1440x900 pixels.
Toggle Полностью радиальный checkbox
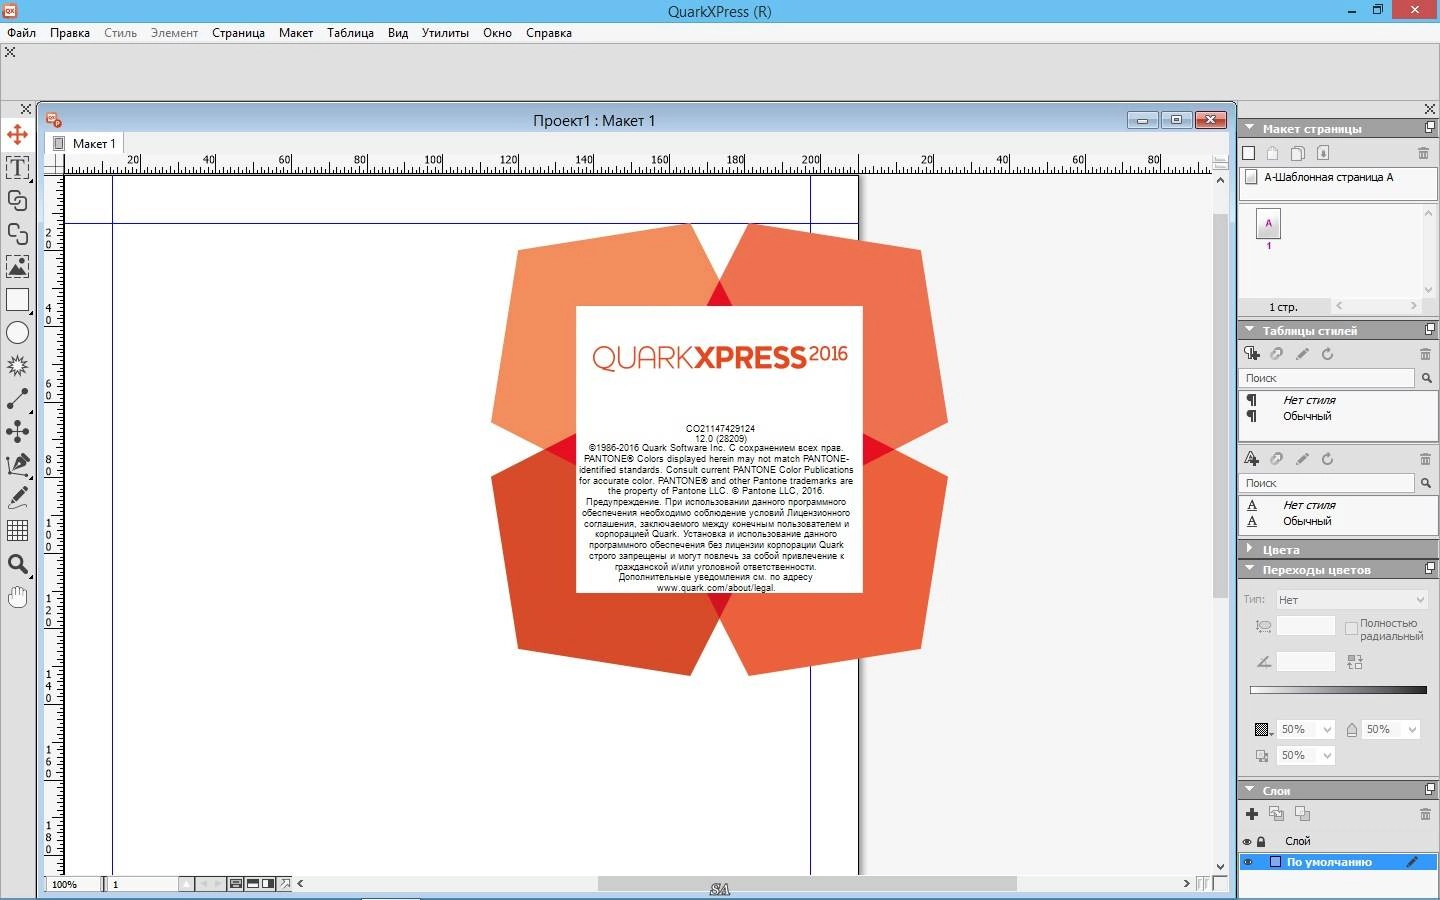click(x=1351, y=629)
